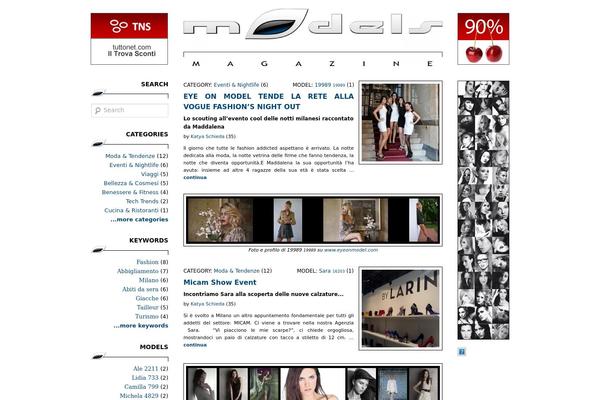The image size is (600, 400).
Task: Click the small question mark icon
Action: [461, 352]
